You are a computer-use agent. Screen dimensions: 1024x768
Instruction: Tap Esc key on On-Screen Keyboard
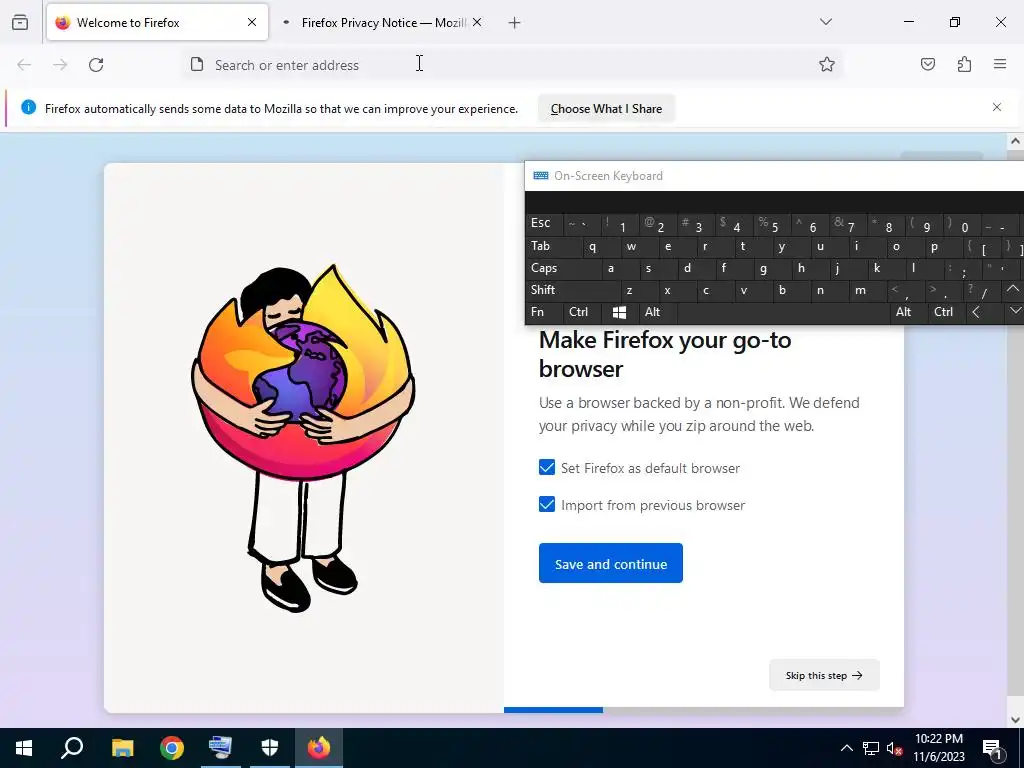(x=543, y=224)
